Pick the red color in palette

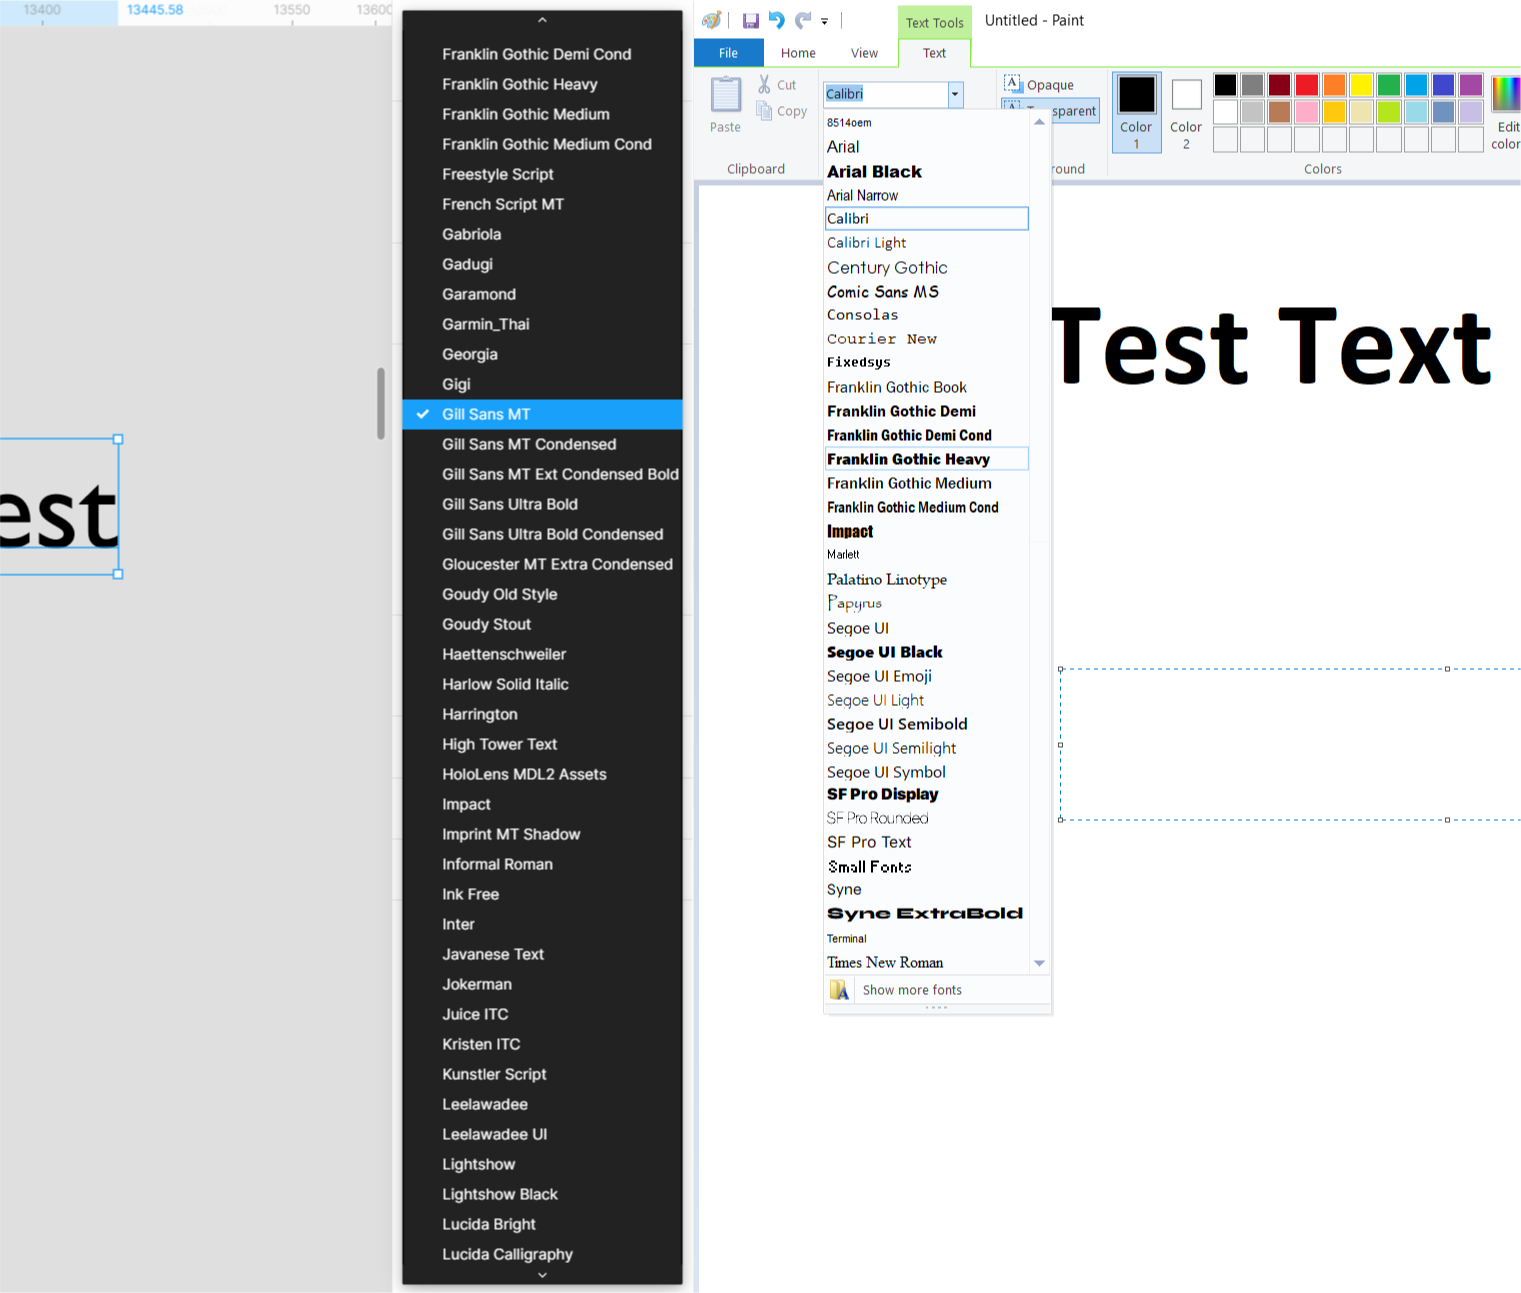click(1307, 85)
